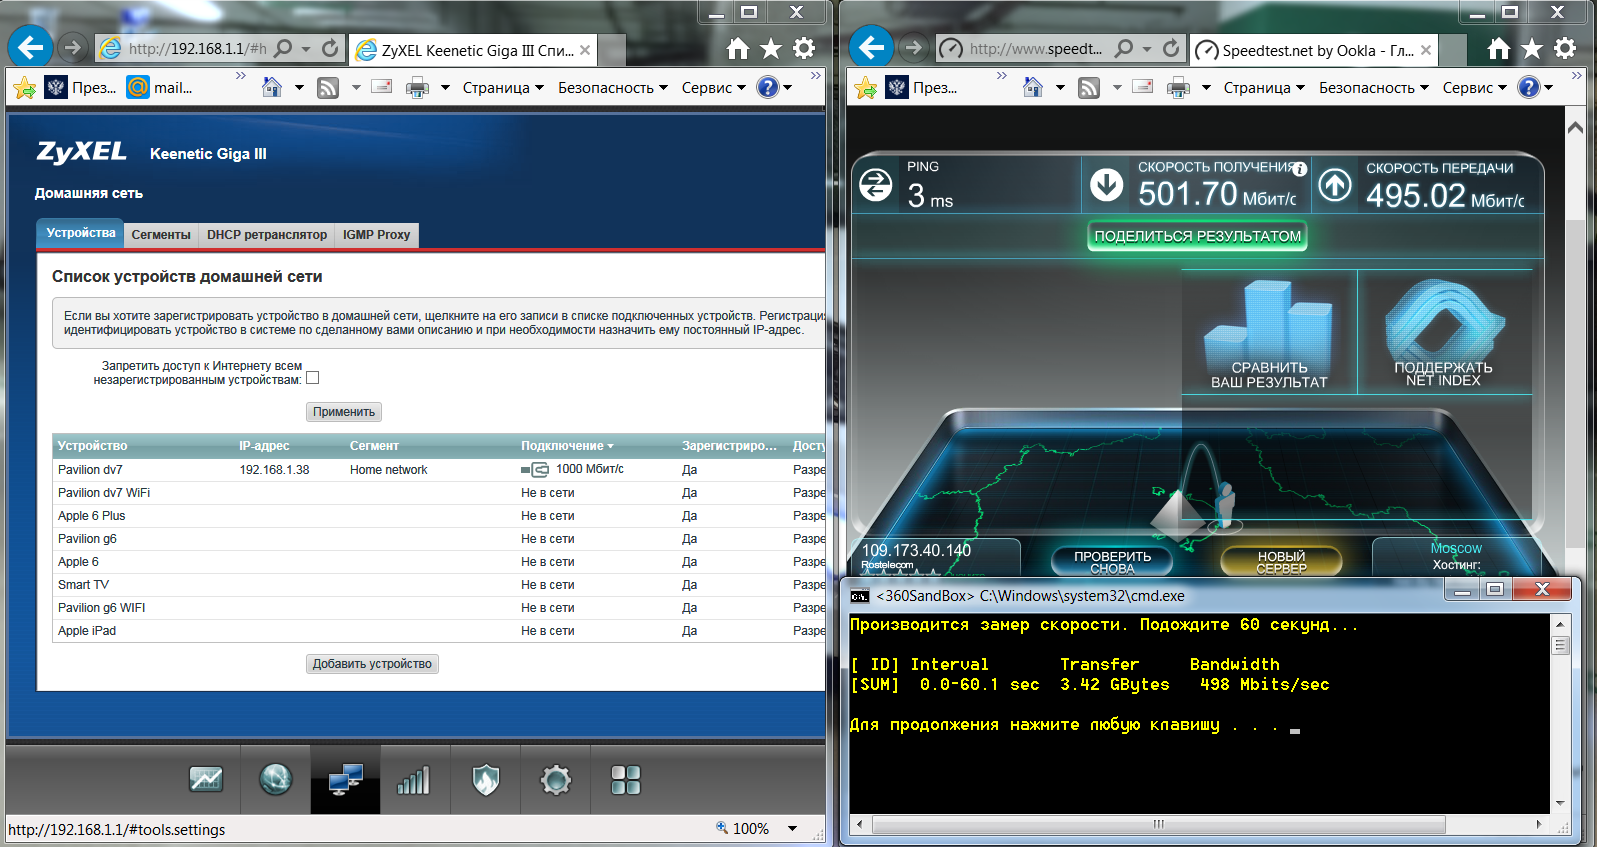Click the Добавить устройство button
This screenshot has width=1597, height=847.
click(372, 664)
